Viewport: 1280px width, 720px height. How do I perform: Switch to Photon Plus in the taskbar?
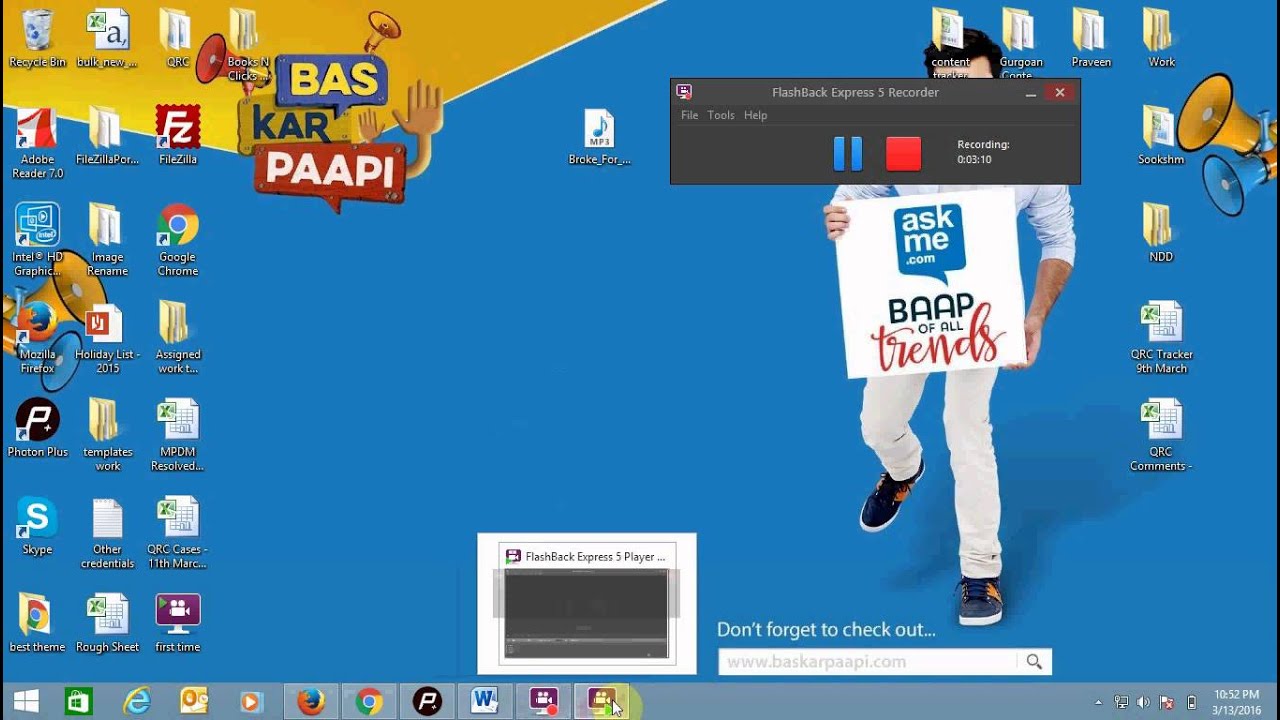427,702
